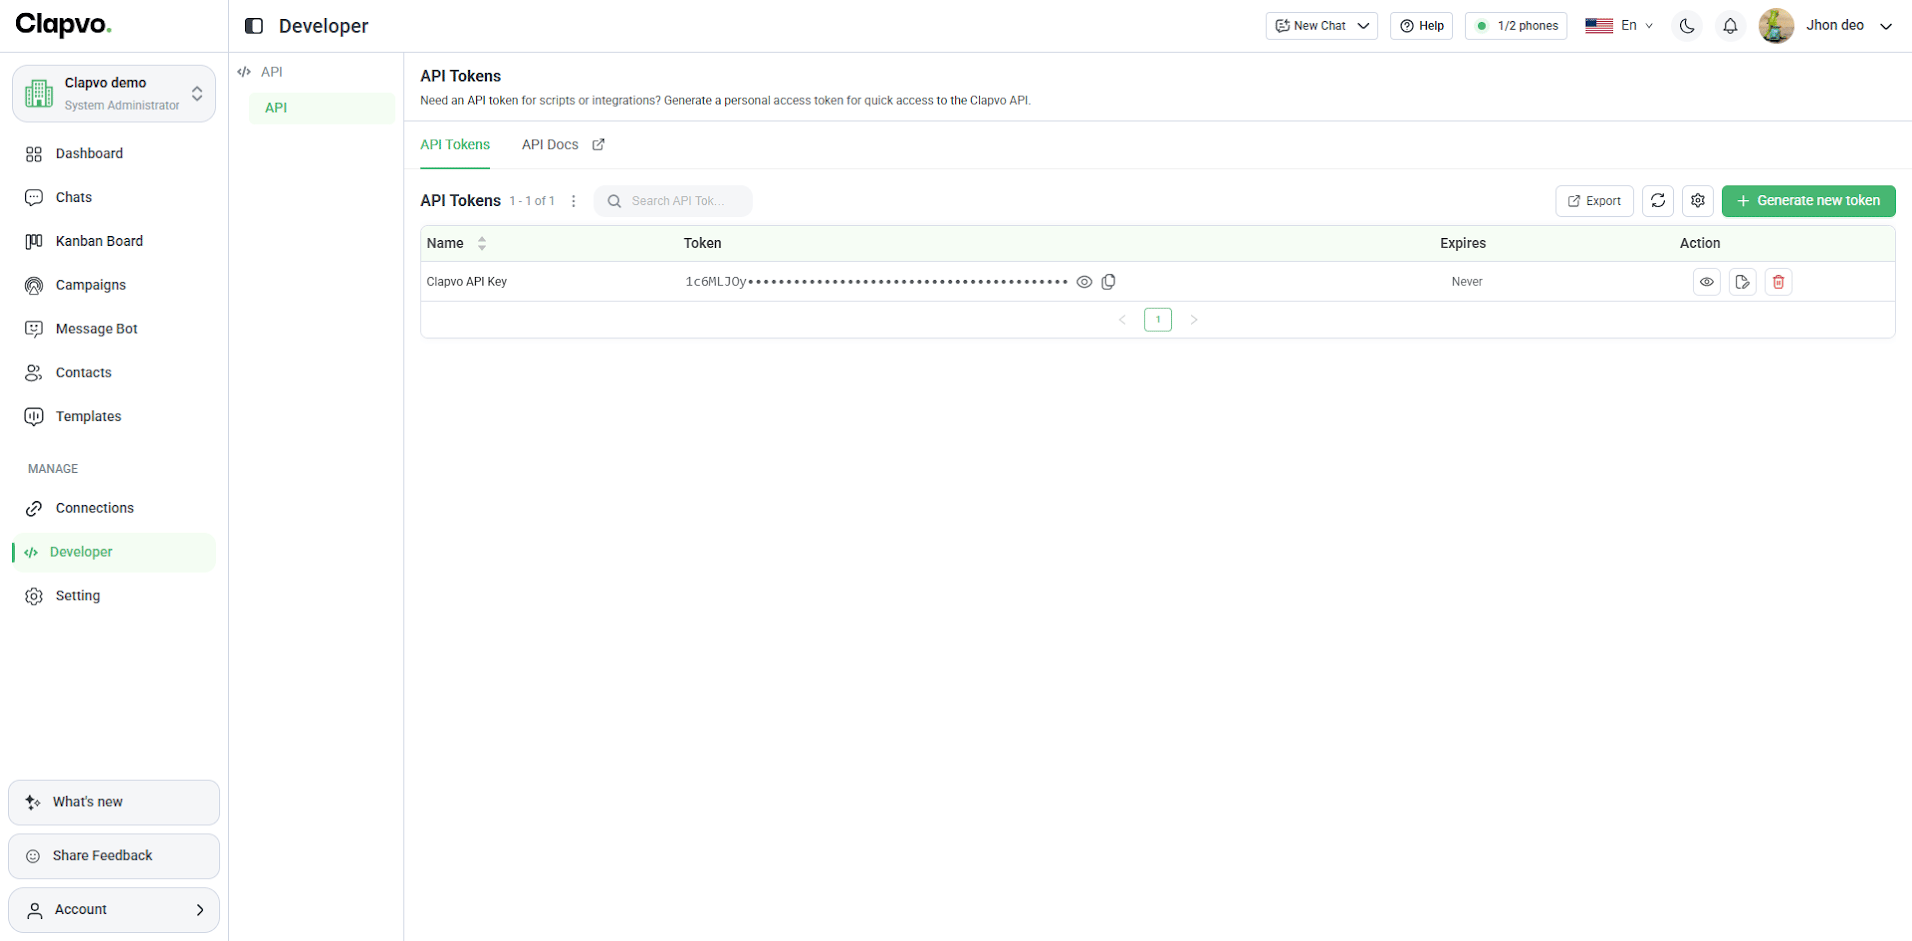Collapse the sidebar panel toggle icon
1912x941 pixels.
(254, 26)
